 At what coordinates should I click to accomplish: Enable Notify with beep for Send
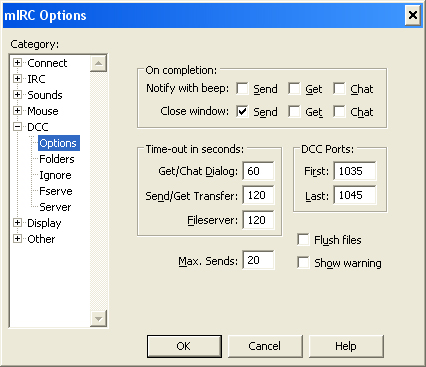coord(242,89)
